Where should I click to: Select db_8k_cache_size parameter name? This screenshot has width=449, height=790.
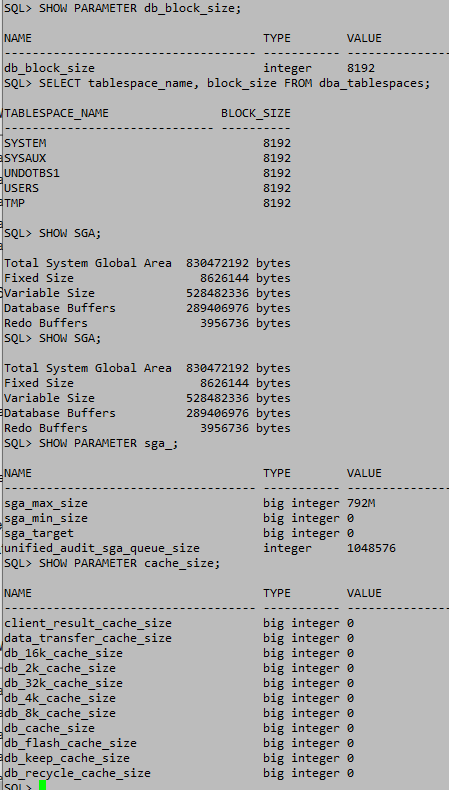tap(60, 713)
